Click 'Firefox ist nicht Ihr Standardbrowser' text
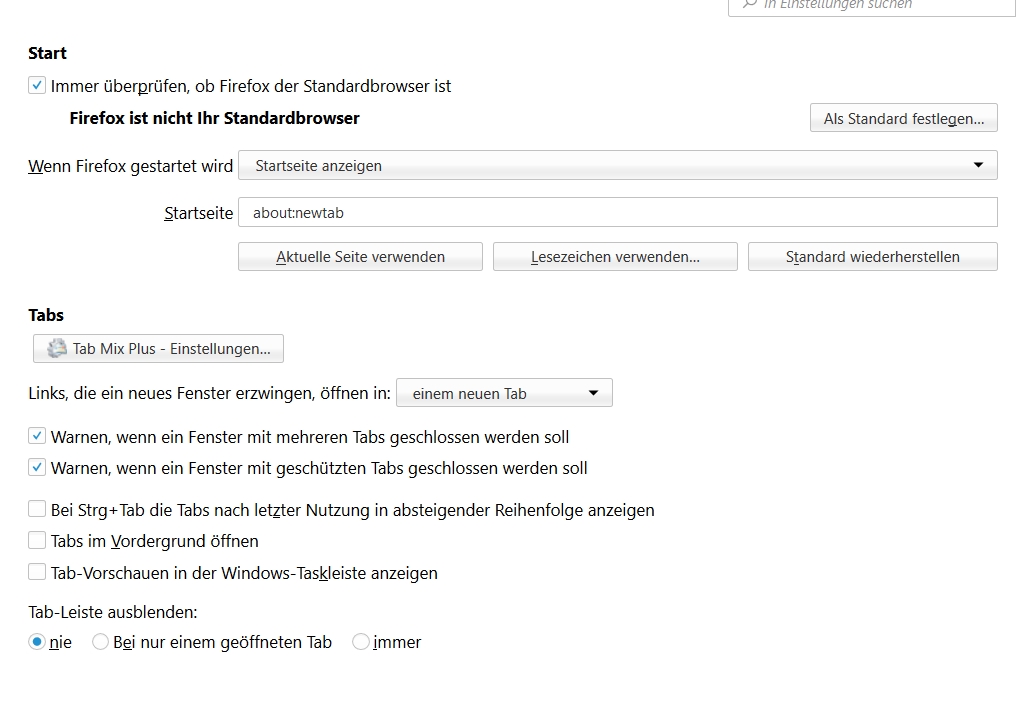This screenshot has height=701, width=1033. point(215,118)
